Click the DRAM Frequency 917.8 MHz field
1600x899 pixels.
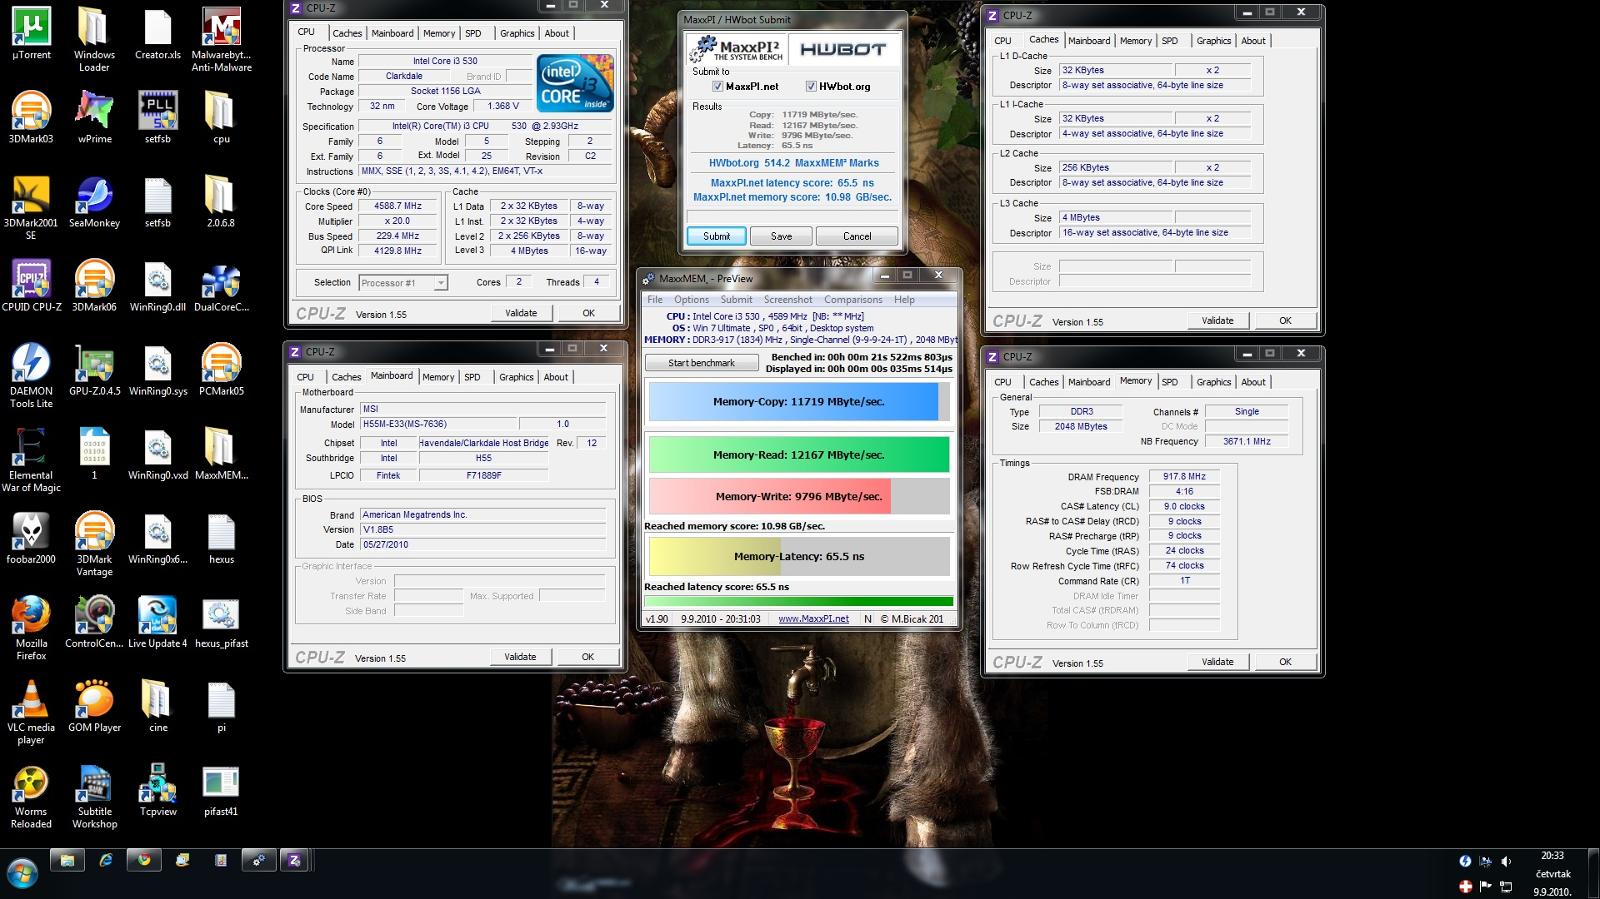(1184, 477)
